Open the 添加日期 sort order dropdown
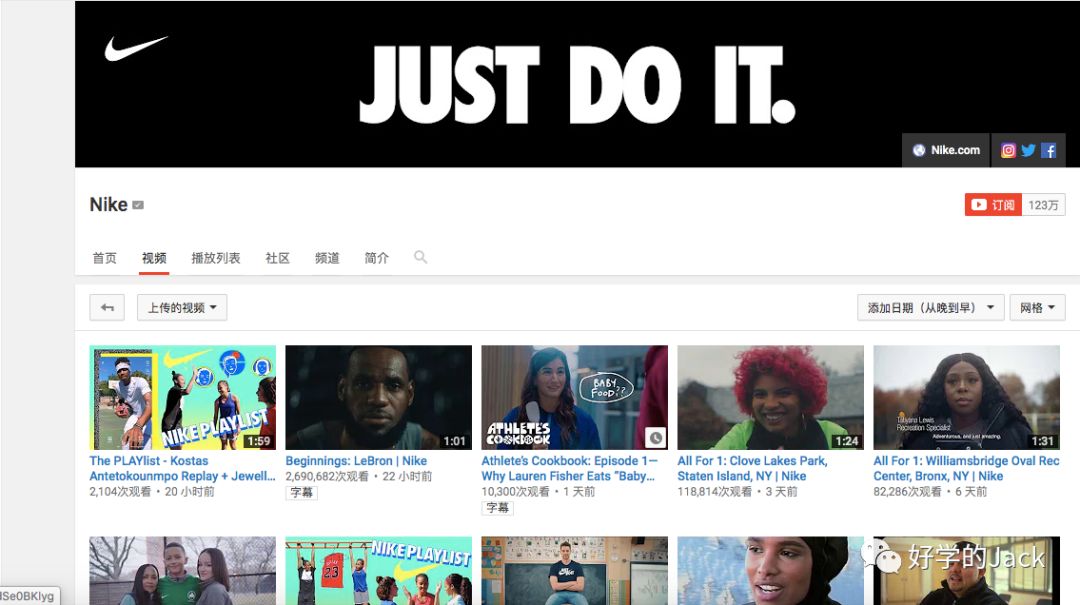This screenshot has width=1080, height=605. (x=930, y=307)
